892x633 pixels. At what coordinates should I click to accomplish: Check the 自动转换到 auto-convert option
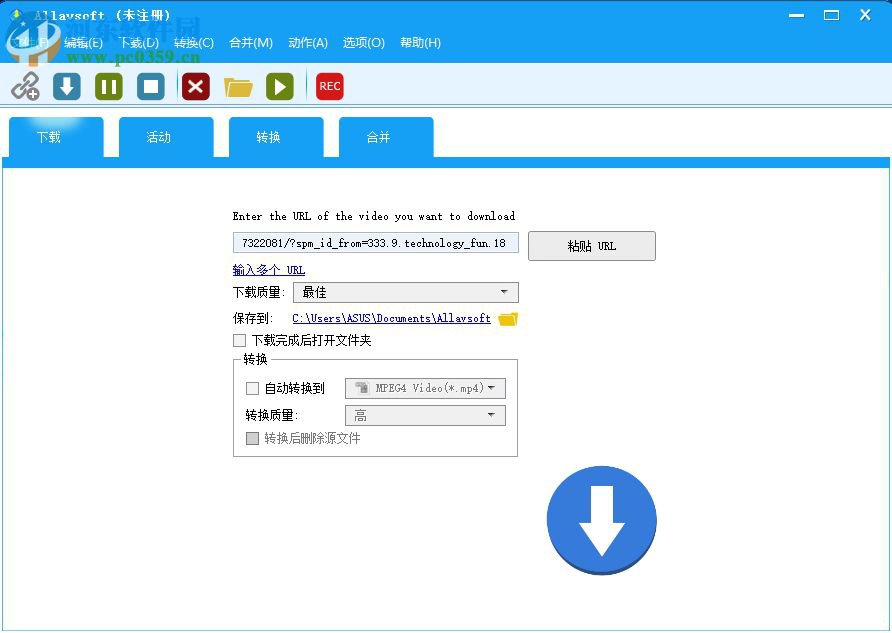253,388
